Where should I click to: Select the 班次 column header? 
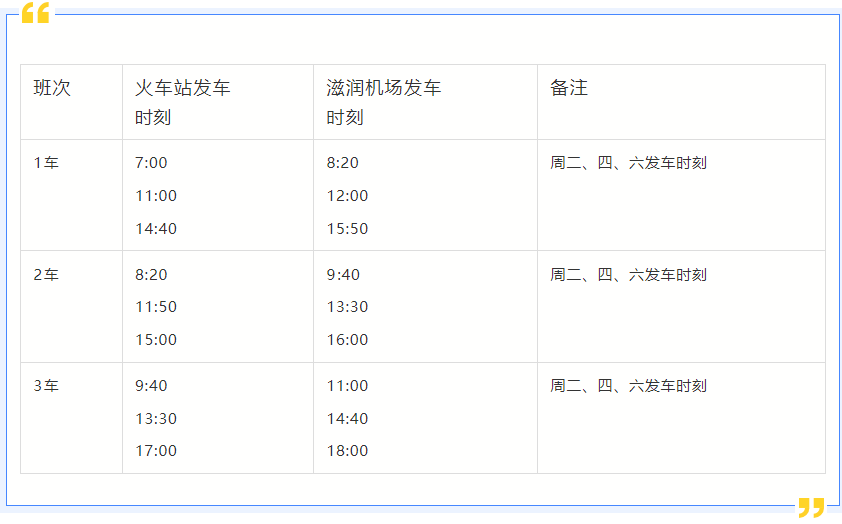52,88
